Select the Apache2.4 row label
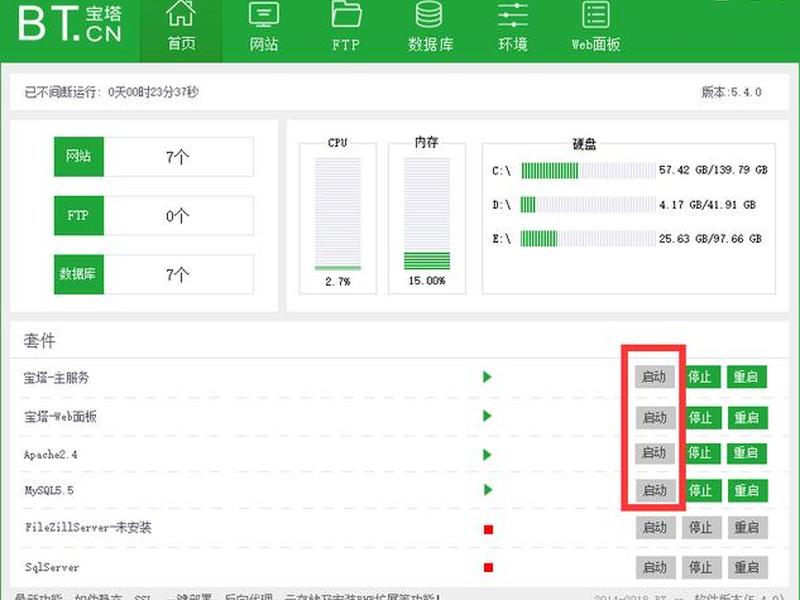Viewport: 800px width, 600px height. pos(51,455)
